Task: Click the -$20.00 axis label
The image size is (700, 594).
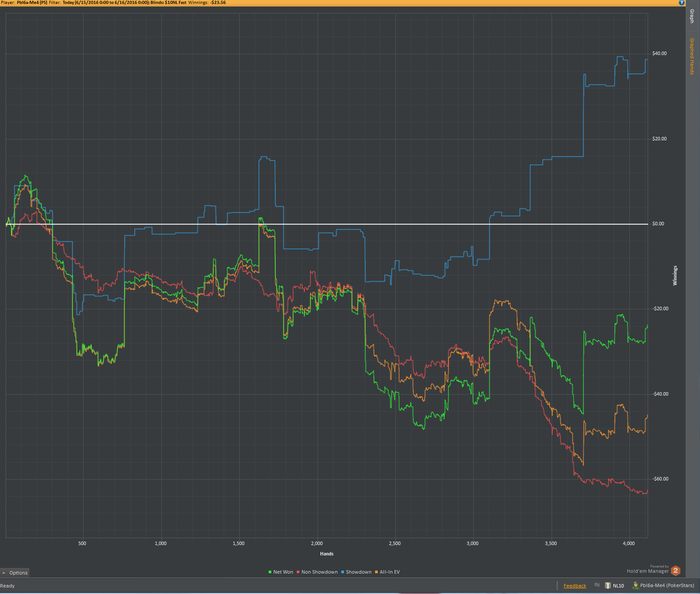Action: pyautogui.click(x=659, y=309)
